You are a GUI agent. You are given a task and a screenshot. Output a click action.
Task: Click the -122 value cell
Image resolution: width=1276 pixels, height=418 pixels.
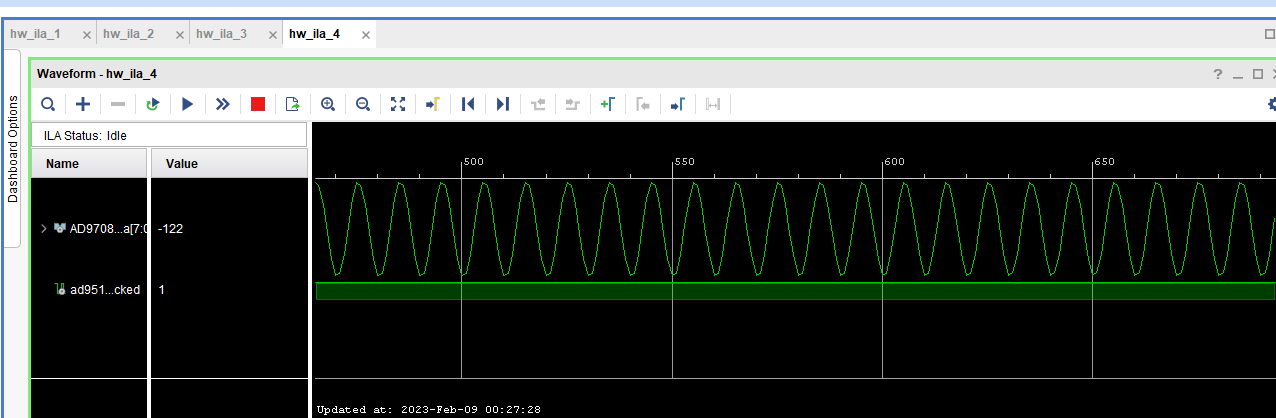point(170,229)
